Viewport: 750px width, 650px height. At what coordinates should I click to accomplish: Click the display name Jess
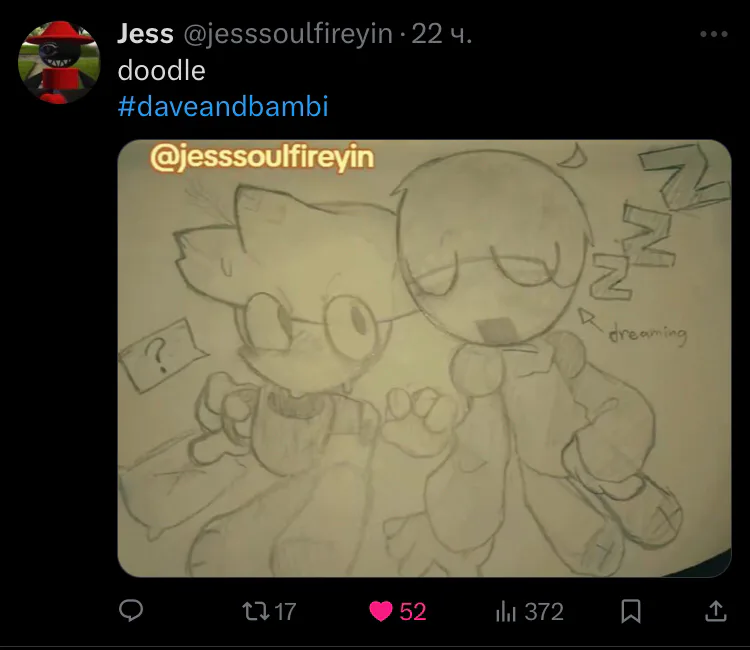tap(145, 34)
